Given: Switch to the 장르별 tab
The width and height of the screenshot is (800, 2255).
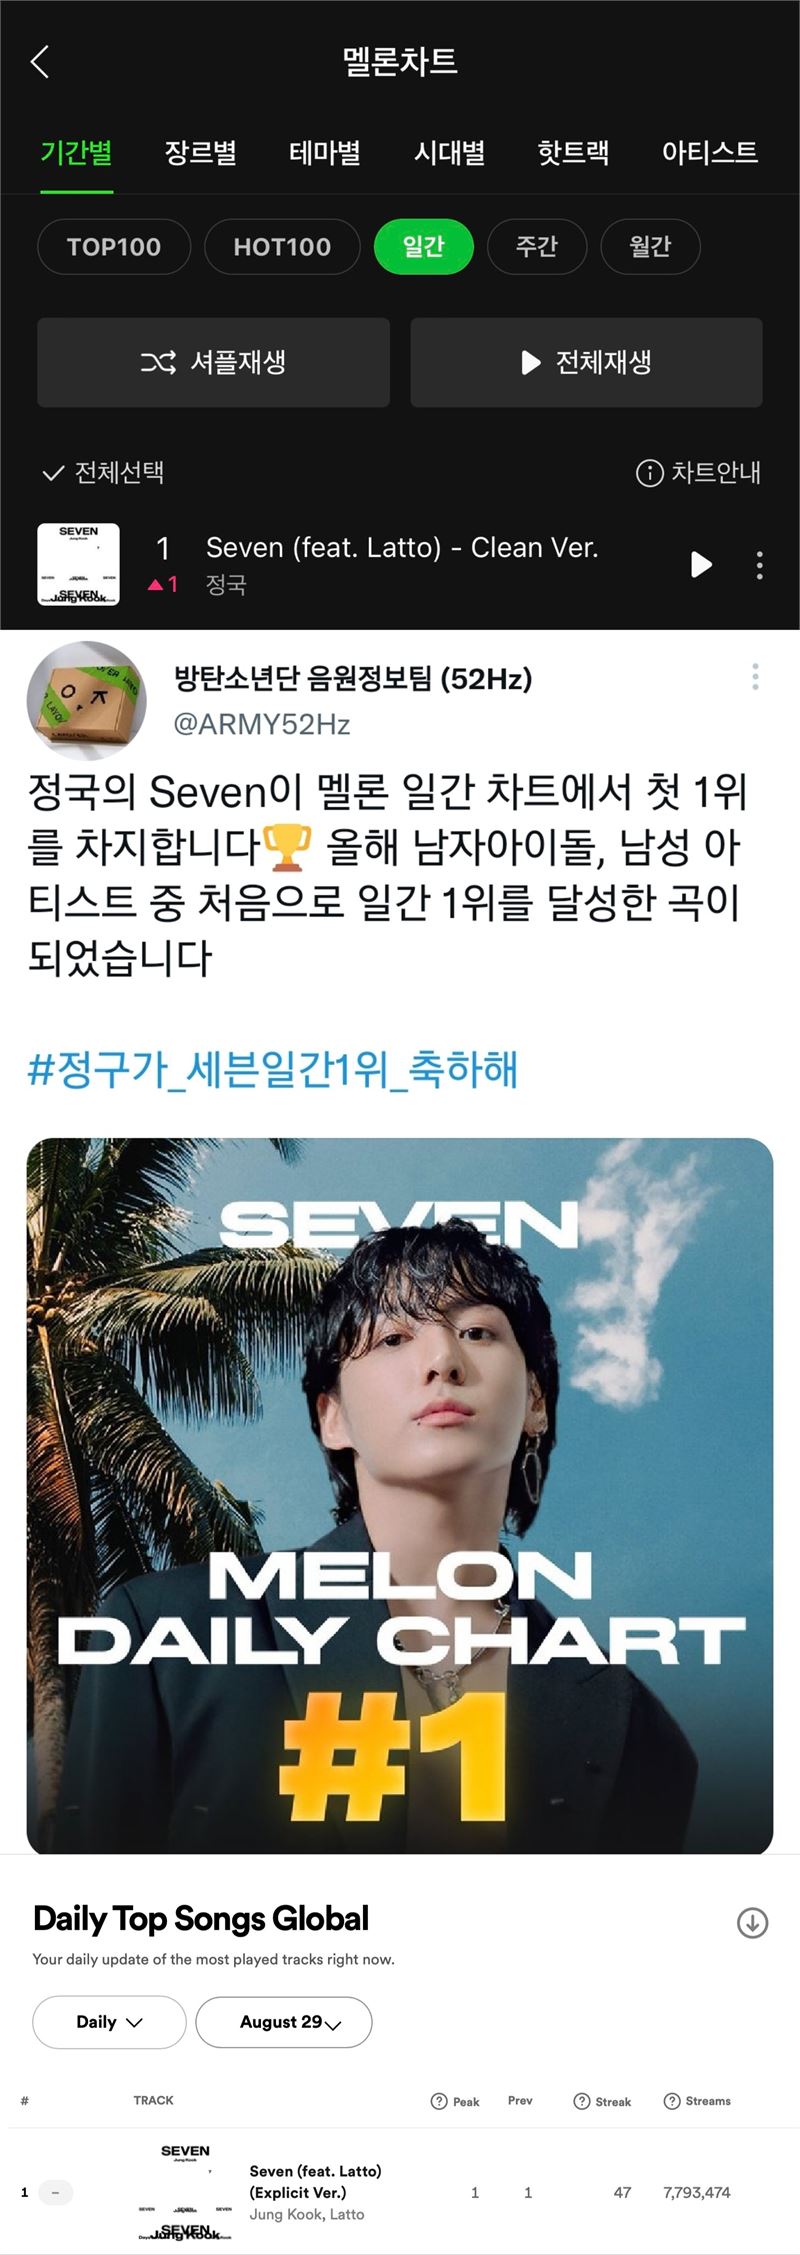Looking at the screenshot, I should click(x=200, y=153).
